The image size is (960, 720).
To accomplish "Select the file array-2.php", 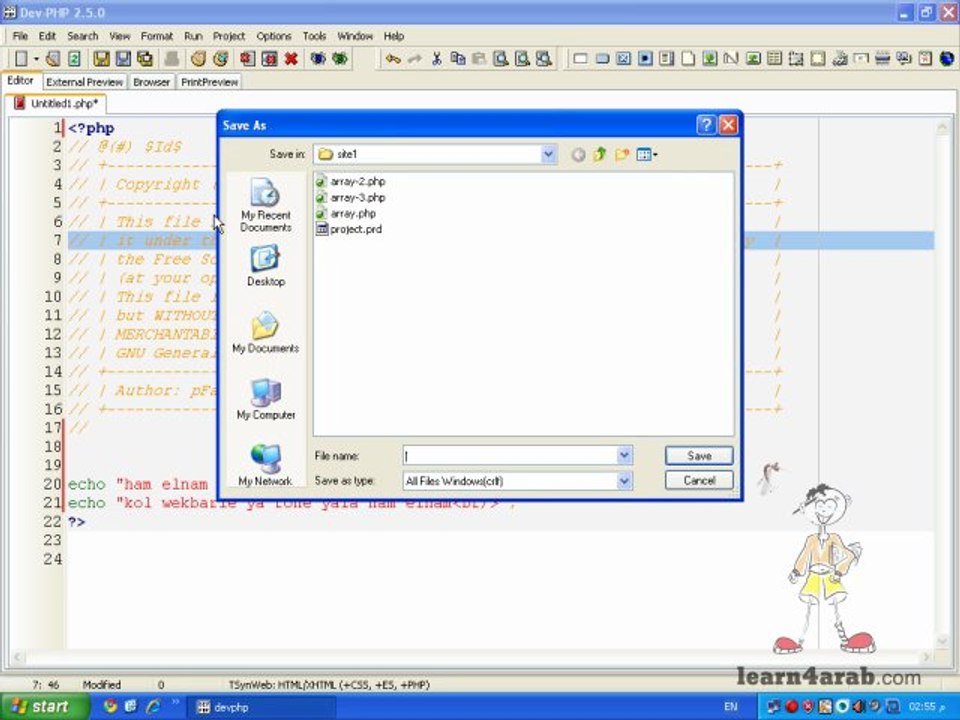I will [350, 181].
